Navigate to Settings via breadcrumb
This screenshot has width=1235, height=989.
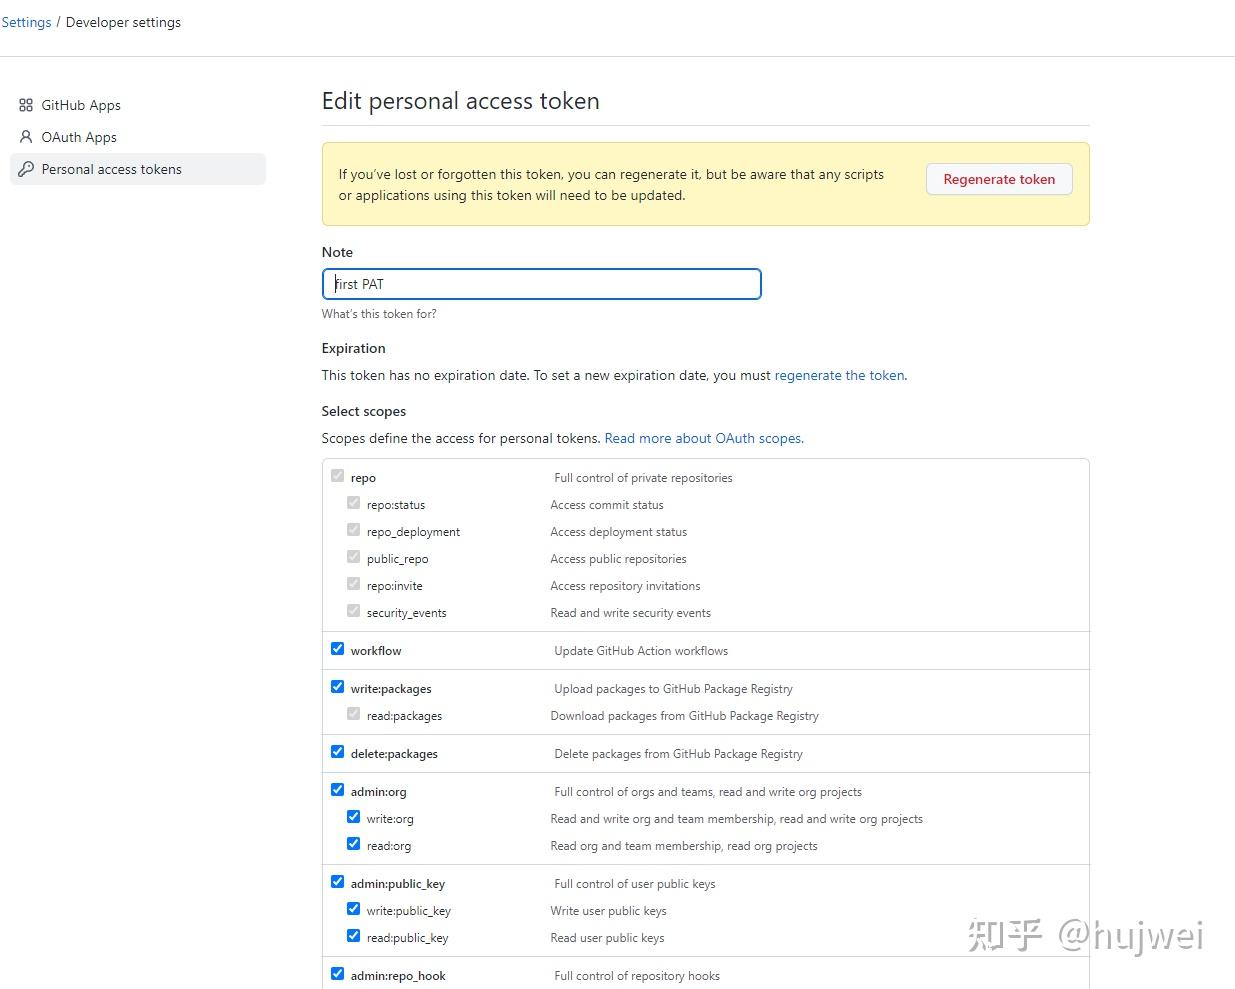pyautogui.click(x=26, y=21)
